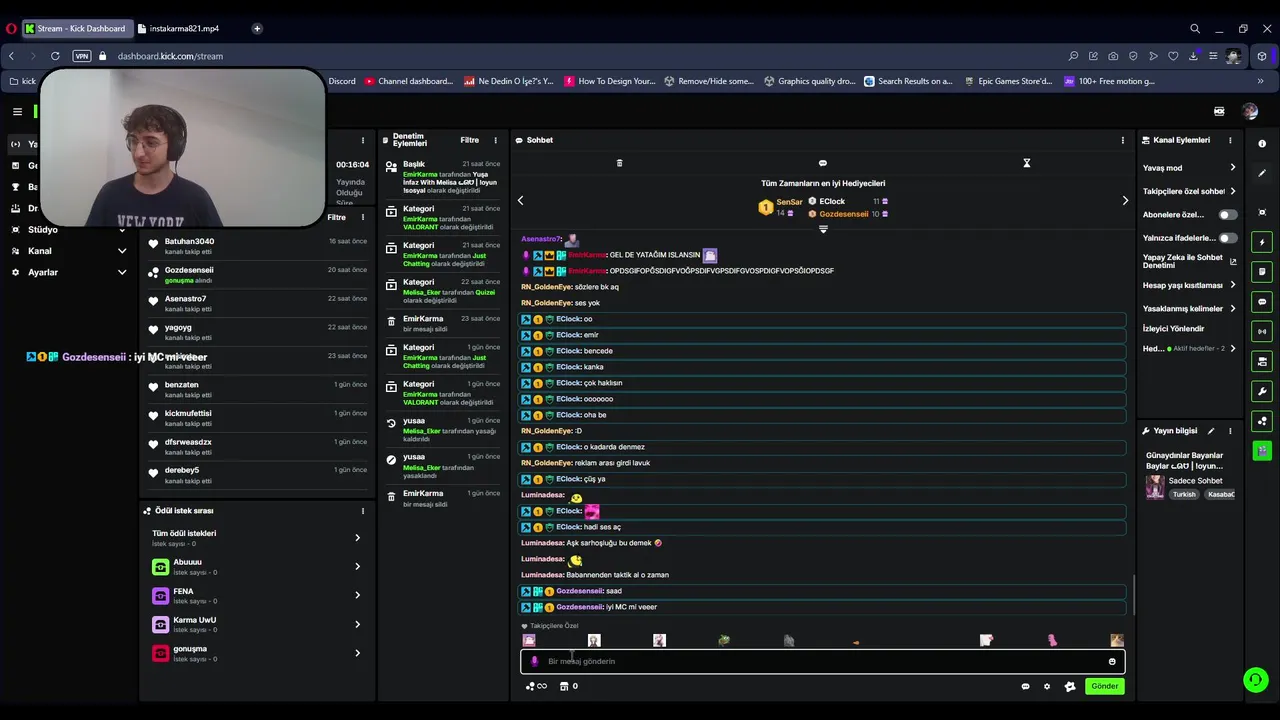Image resolution: width=1280 pixels, height=720 pixels.
Task: Open Channel dashboard bookmark
Action: point(409,81)
